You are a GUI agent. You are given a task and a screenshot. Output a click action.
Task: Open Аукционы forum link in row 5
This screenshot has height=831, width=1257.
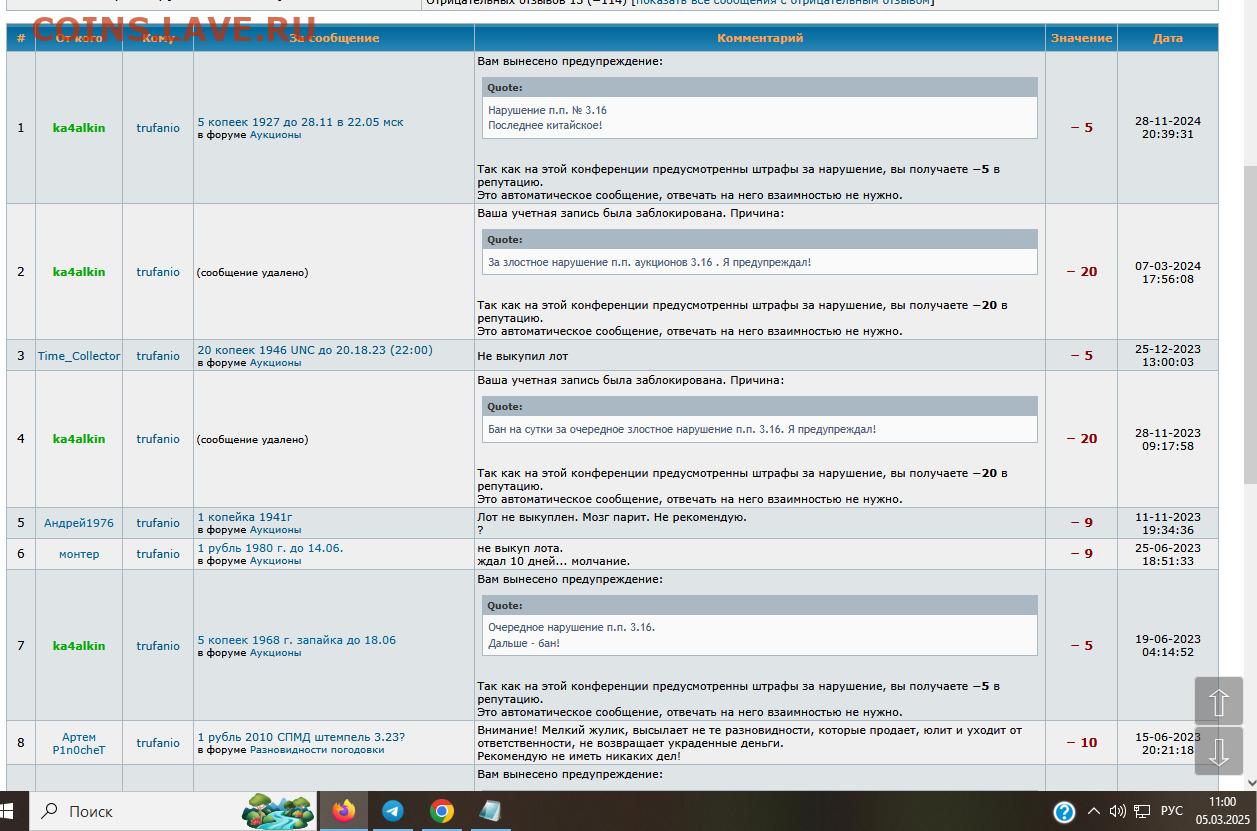(275, 530)
